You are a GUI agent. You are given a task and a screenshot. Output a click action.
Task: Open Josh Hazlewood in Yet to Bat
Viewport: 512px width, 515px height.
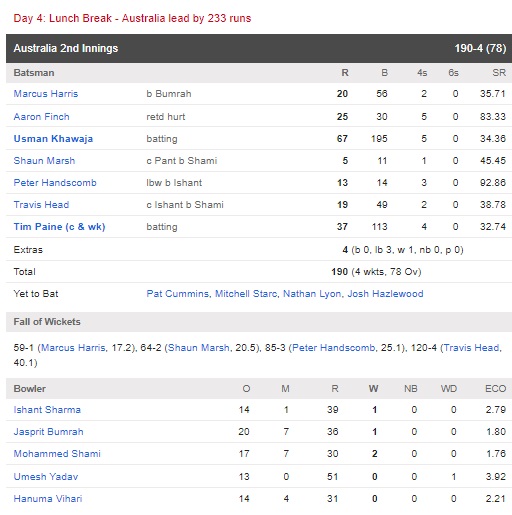pyautogui.click(x=385, y=294)
